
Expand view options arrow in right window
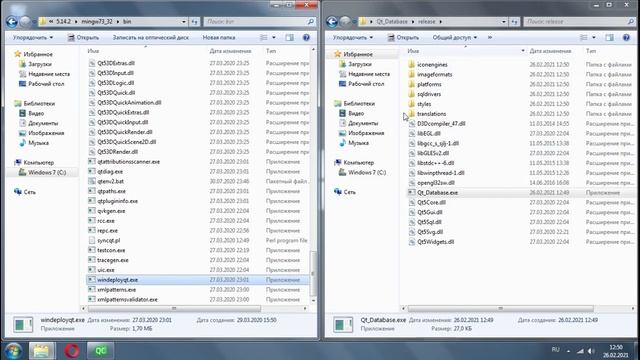click(593, 38)
